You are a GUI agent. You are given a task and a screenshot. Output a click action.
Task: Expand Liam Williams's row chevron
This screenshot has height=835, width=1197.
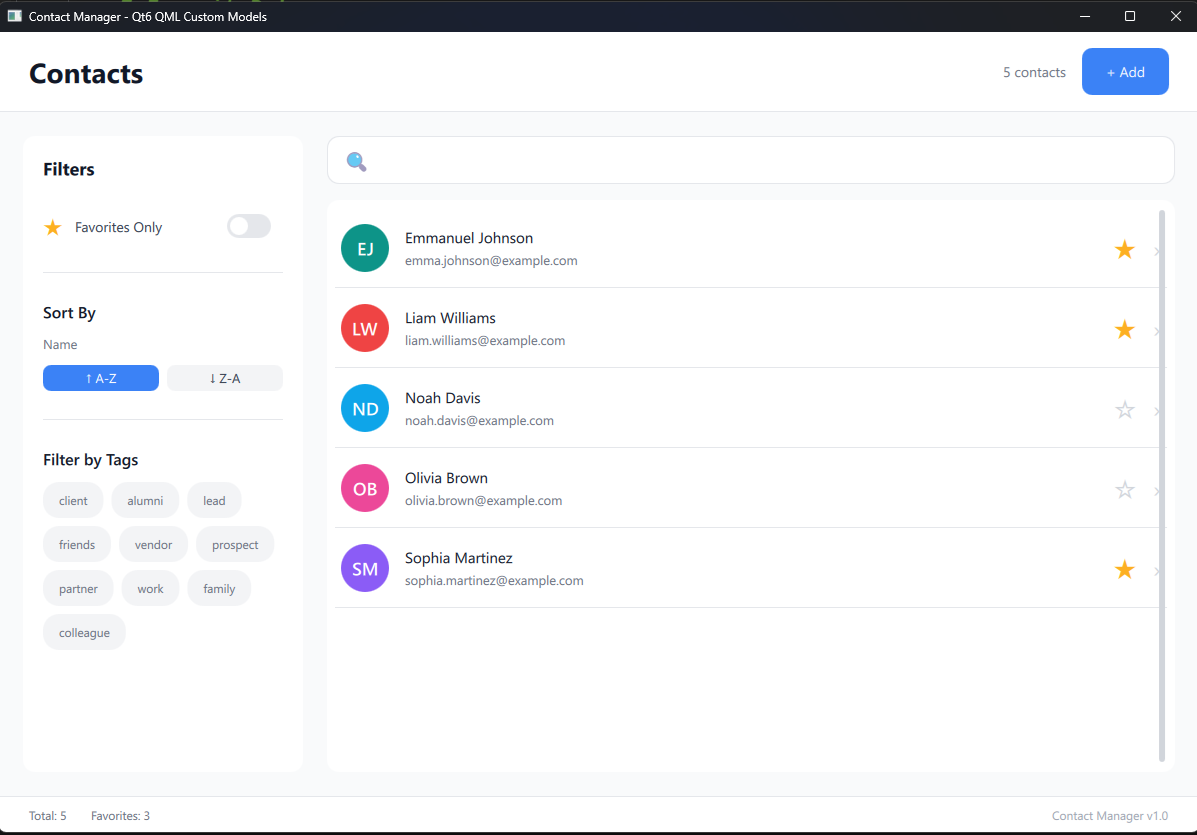[1156, 328]
